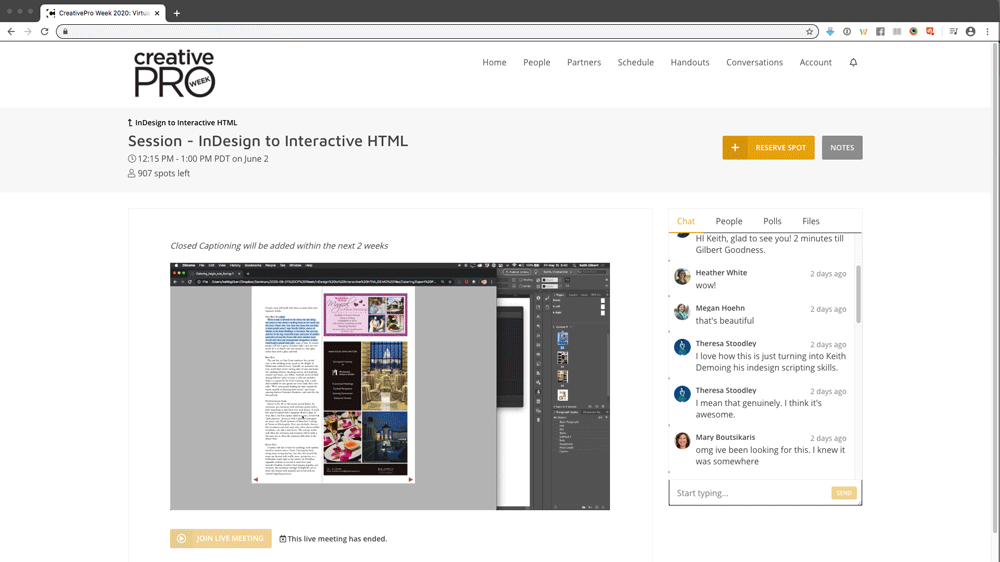Send the chat message with Send button
The image size is (1000, 562).
click(x=844, y=493)
